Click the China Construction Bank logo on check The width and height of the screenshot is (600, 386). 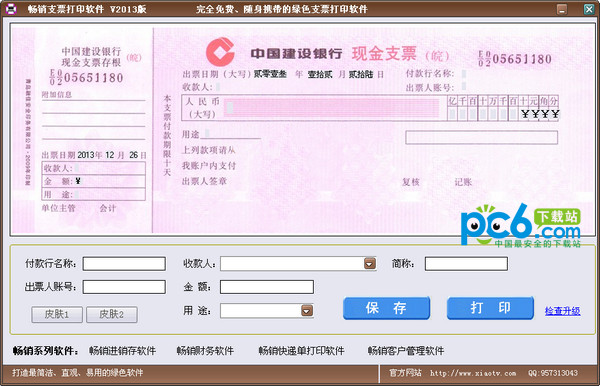(x=220, y=52)
